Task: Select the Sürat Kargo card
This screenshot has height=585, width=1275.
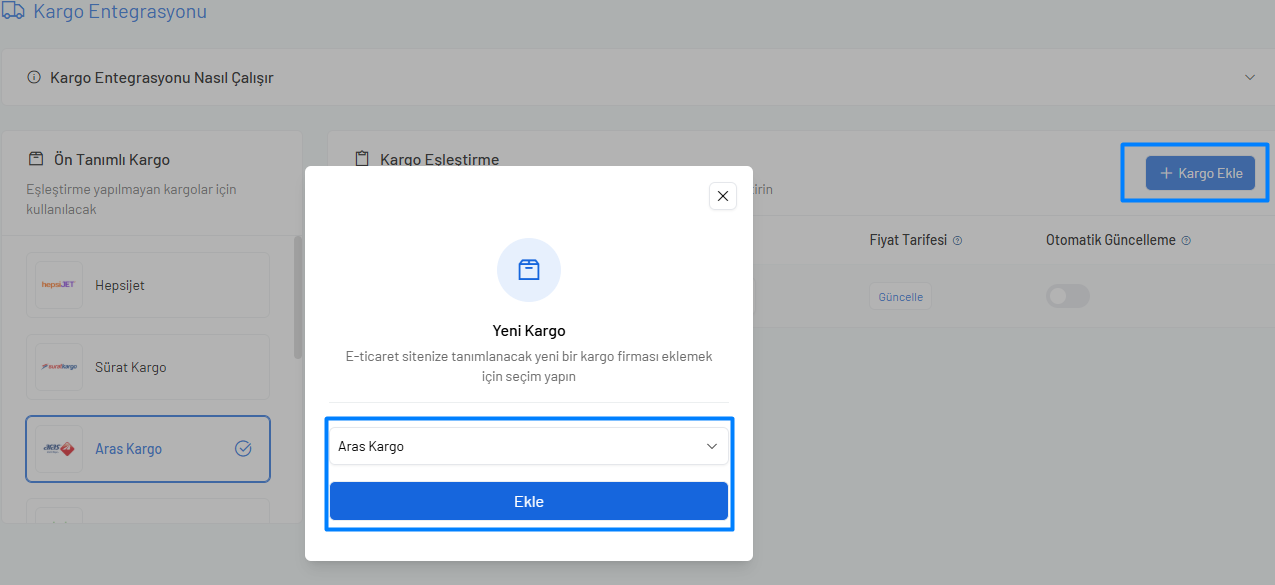Action: [x=148, y=367]
